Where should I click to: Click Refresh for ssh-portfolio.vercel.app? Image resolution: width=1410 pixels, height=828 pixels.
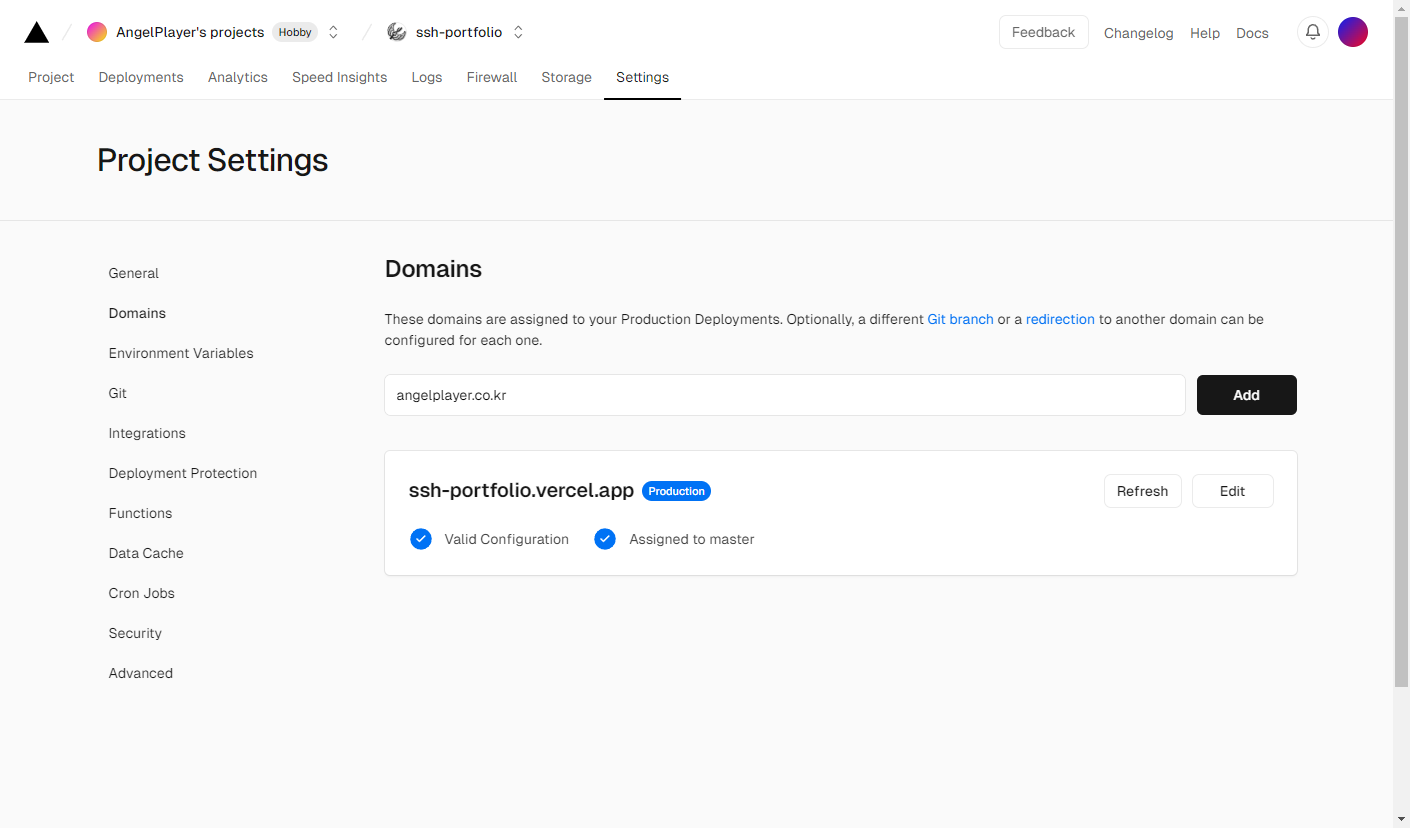(1143, 491)
